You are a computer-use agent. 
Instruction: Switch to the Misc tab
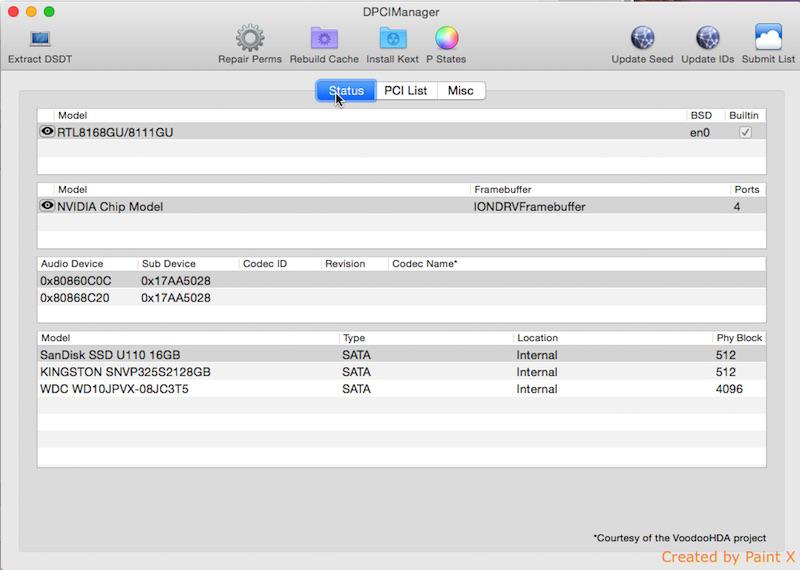pos(460,91)
